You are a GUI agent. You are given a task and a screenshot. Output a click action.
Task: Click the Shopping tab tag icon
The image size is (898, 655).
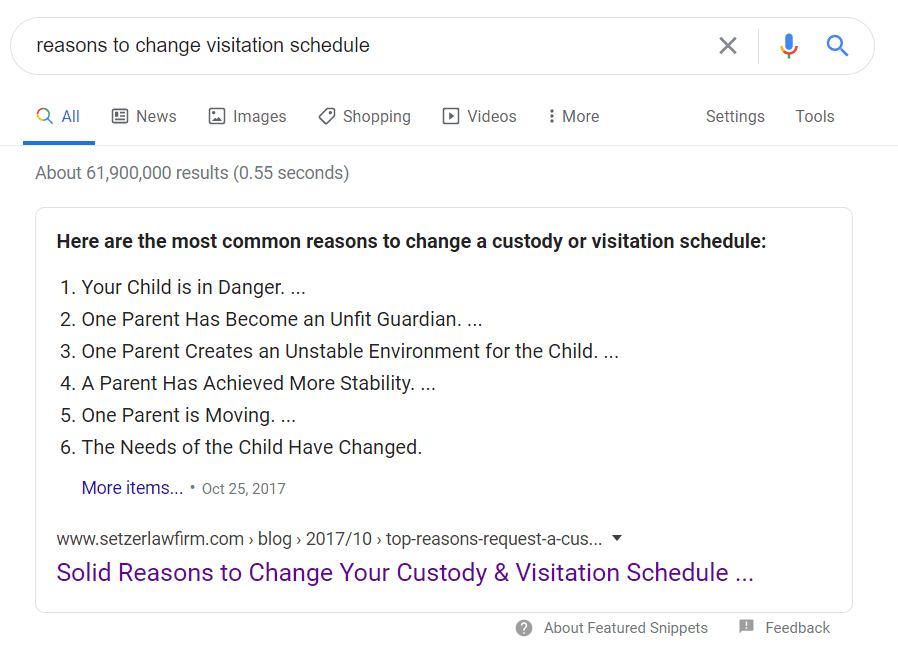(327, 116)
